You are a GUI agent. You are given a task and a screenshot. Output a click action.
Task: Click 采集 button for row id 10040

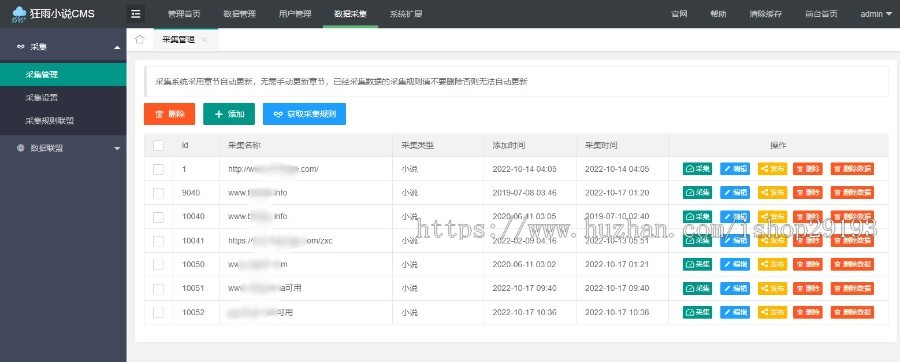coord(697,217)
